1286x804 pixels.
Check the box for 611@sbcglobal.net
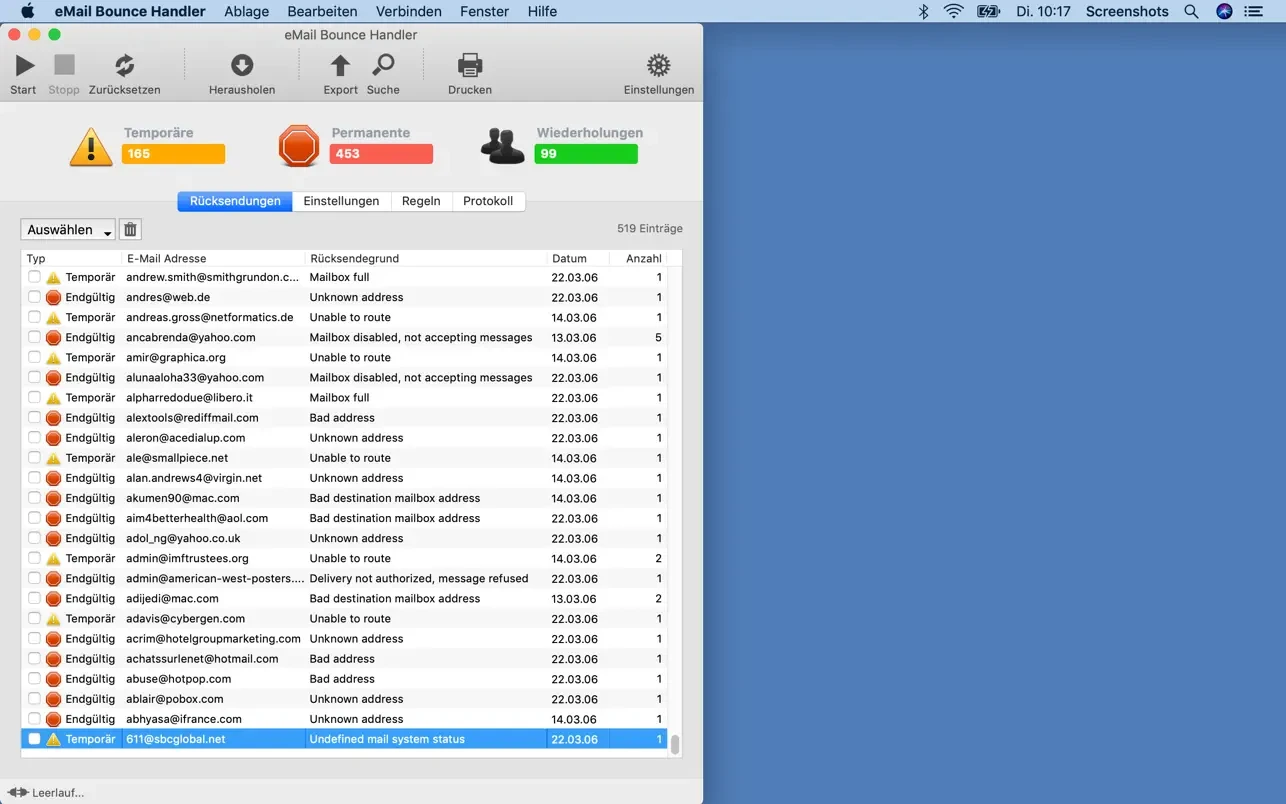(x=34, y=739)
